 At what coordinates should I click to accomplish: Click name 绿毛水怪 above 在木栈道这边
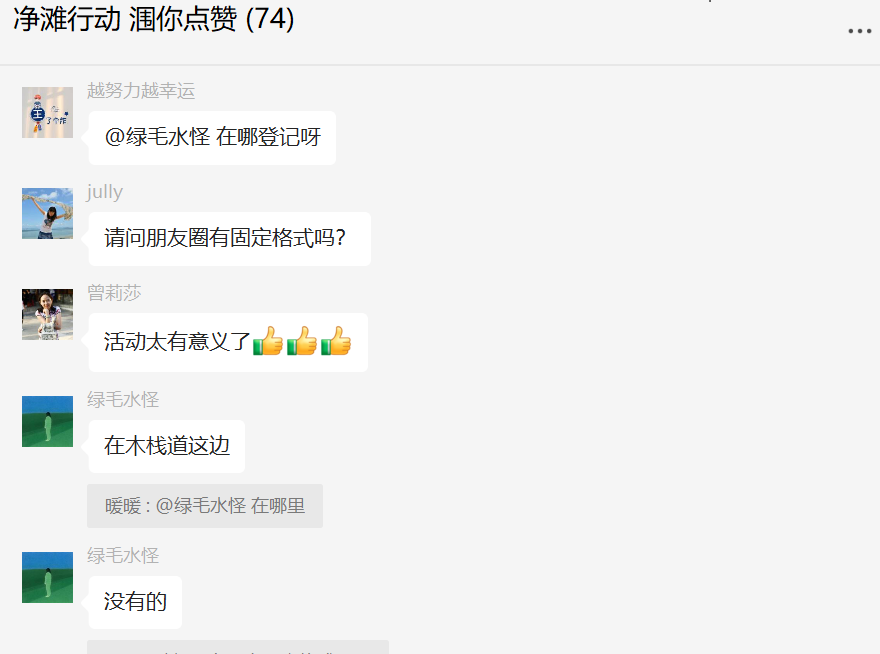click(x=123, y=400)
